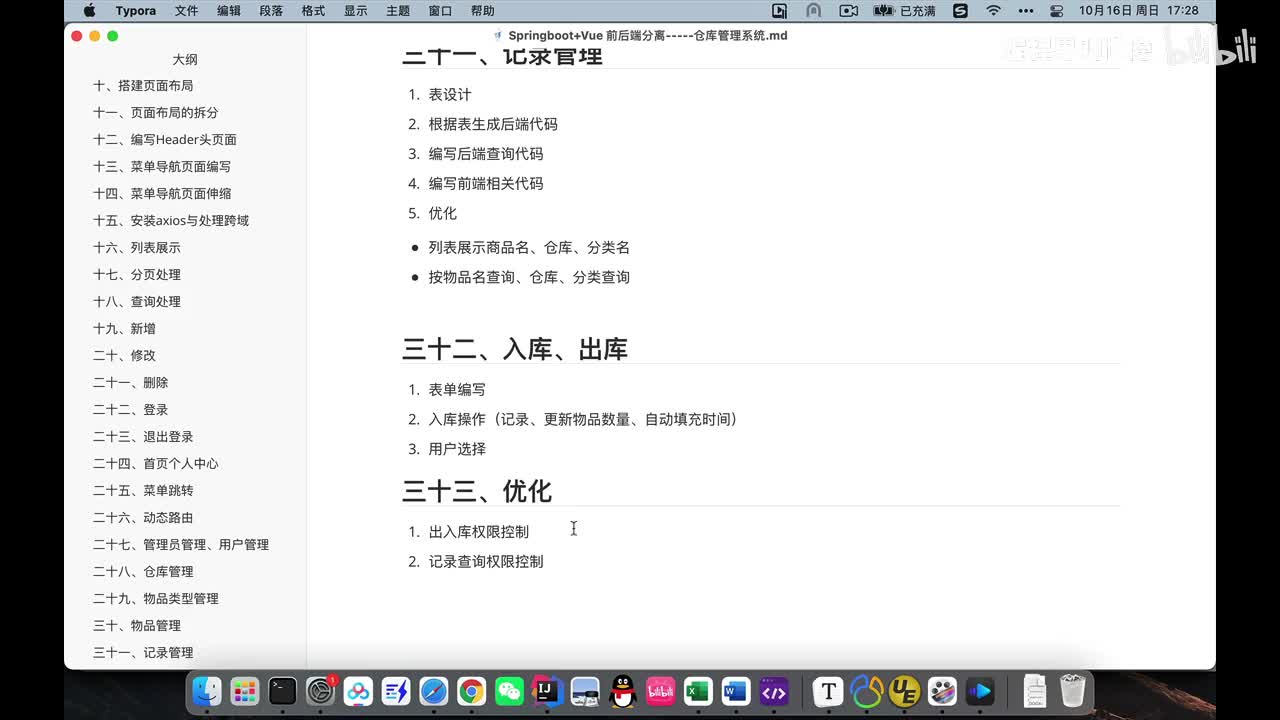Open the 帮助 menu
The height and width of the screenshot is (720, 1280).
[482, 11]
